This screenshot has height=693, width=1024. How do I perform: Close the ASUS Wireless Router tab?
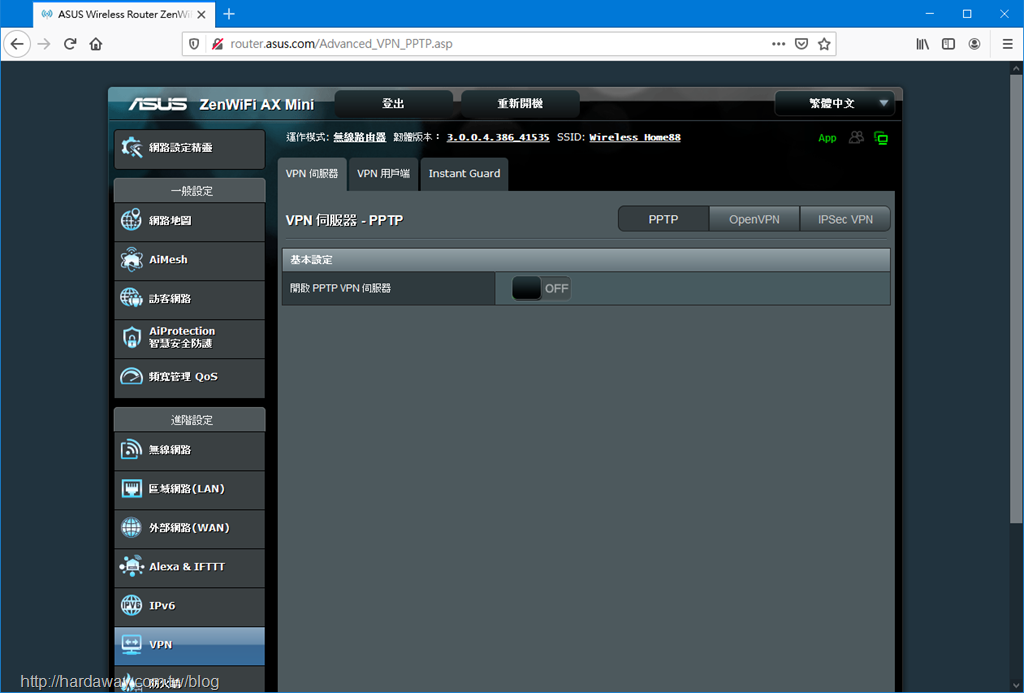click(201, 14)
